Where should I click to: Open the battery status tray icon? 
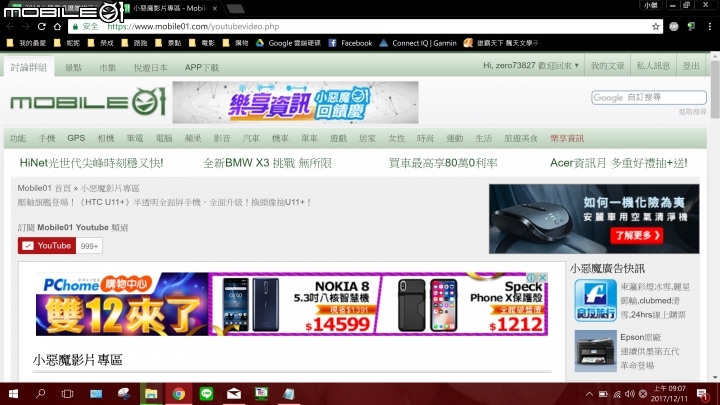coord(603,394)
